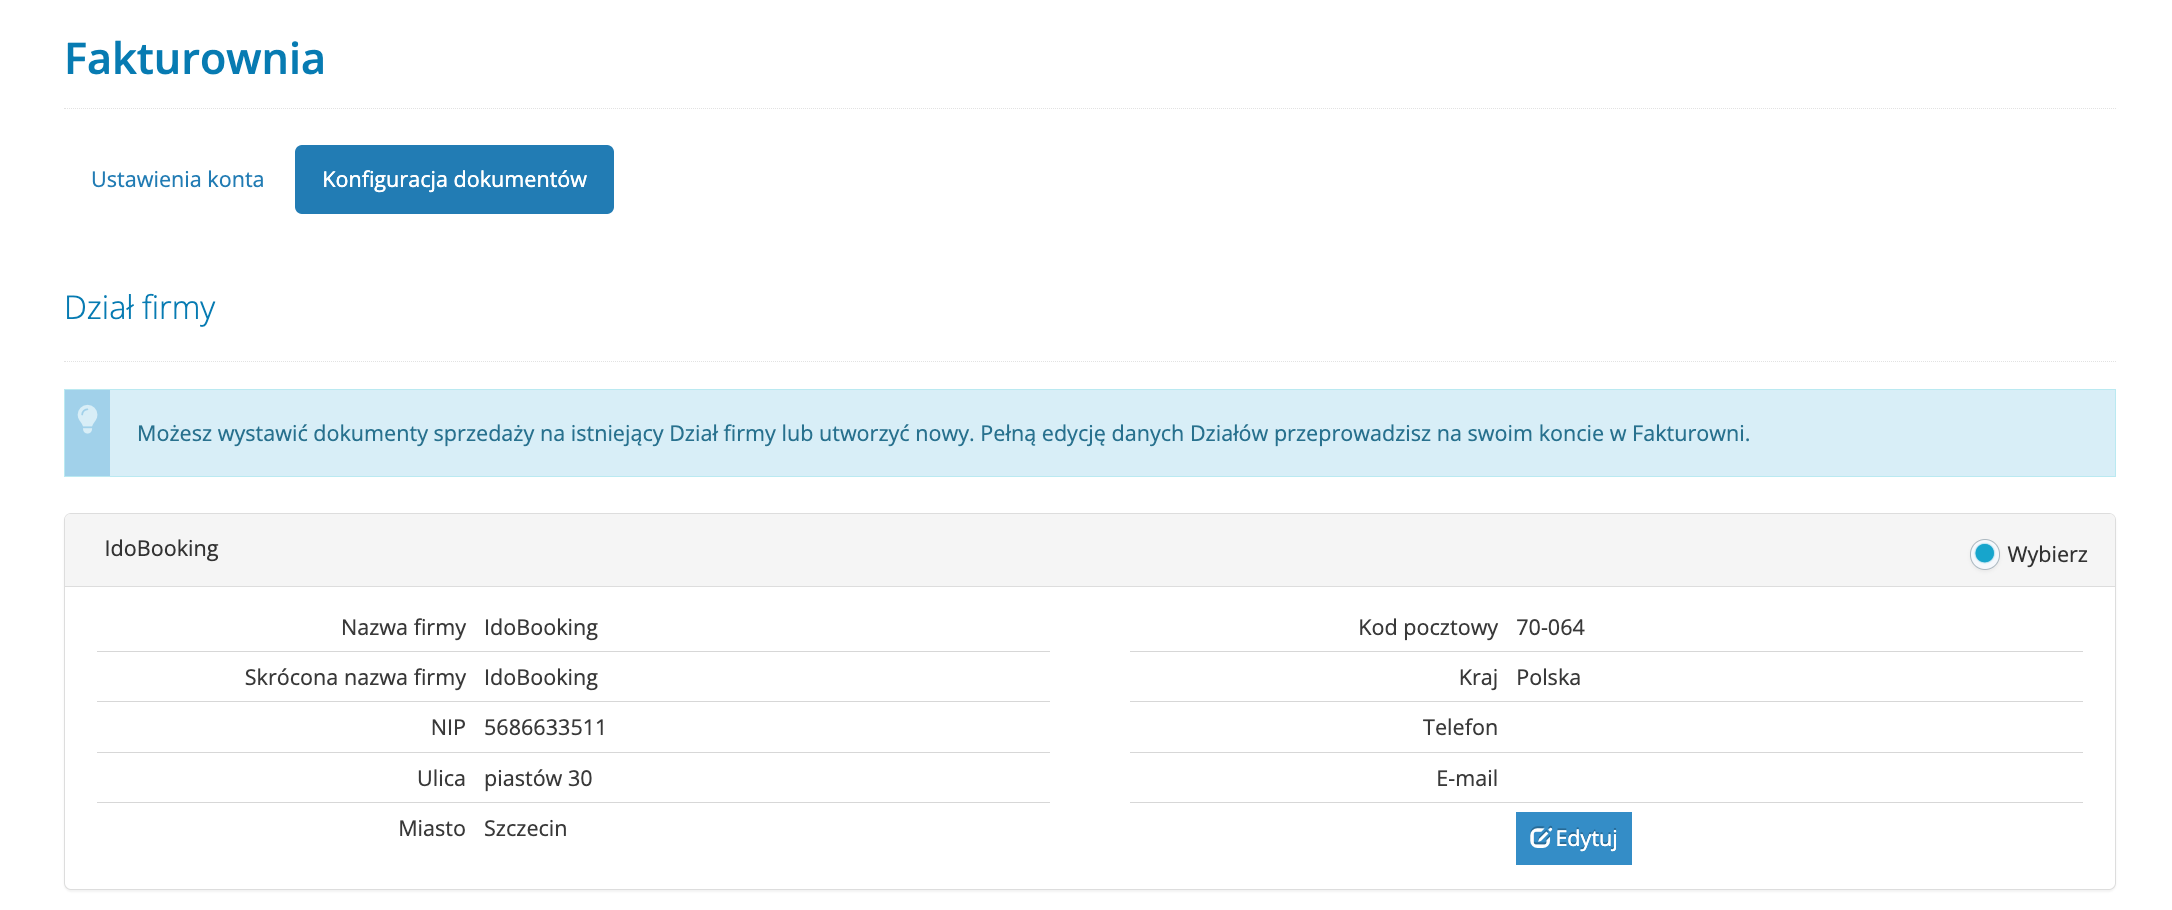2172x910 pixels.
Task: Click the Kod pocztowy label
Action: click(x=1427, y=628)
